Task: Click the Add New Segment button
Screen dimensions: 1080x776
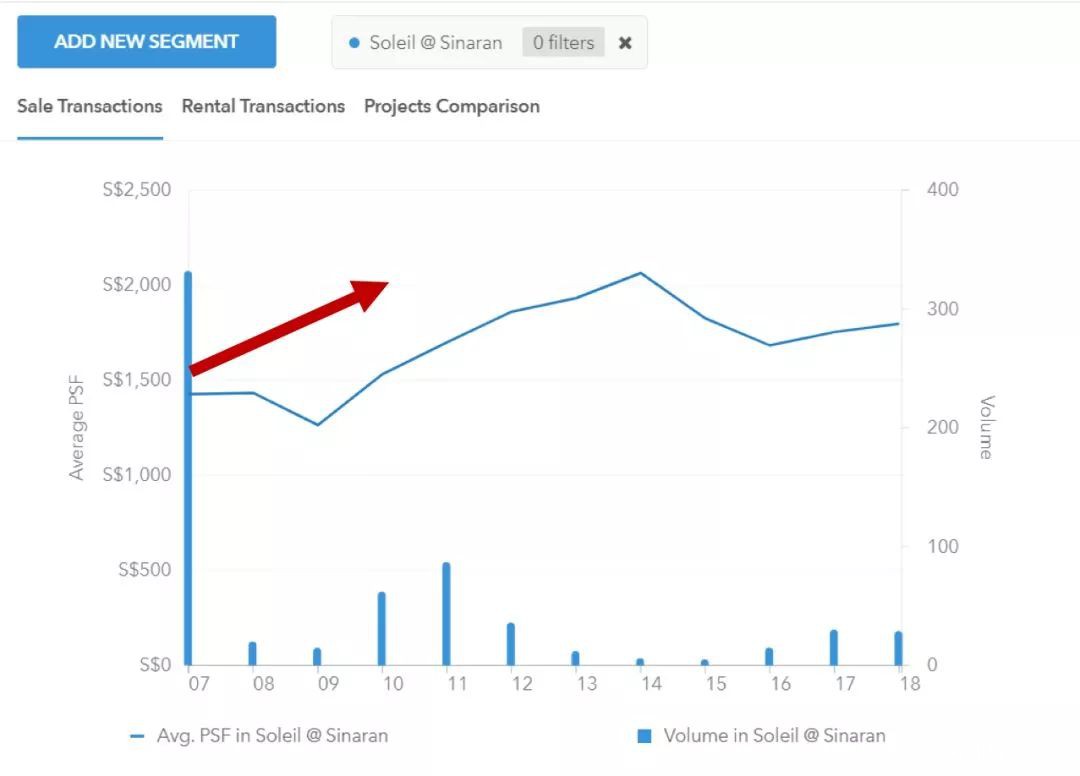Action: pos(146,42)
